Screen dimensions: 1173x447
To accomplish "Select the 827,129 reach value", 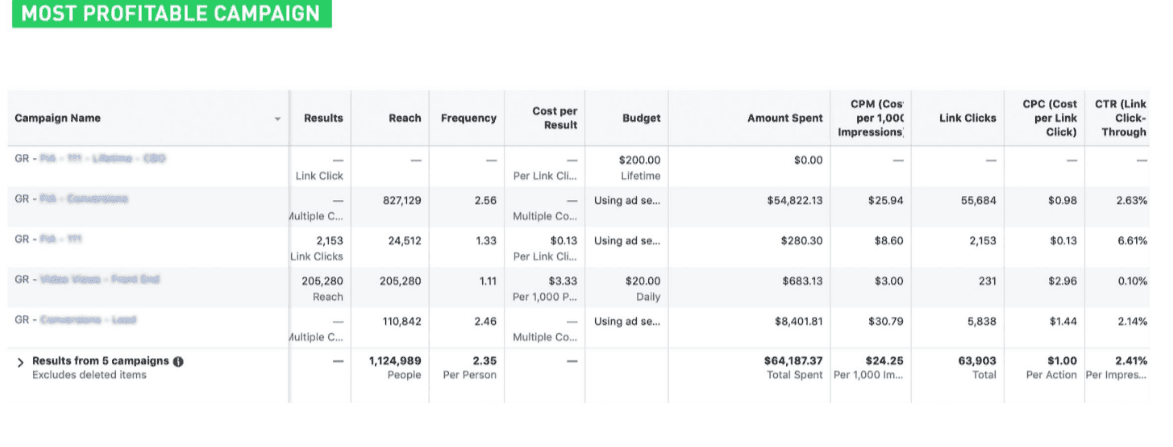I will pyautogui.click(x=400, y=200).
